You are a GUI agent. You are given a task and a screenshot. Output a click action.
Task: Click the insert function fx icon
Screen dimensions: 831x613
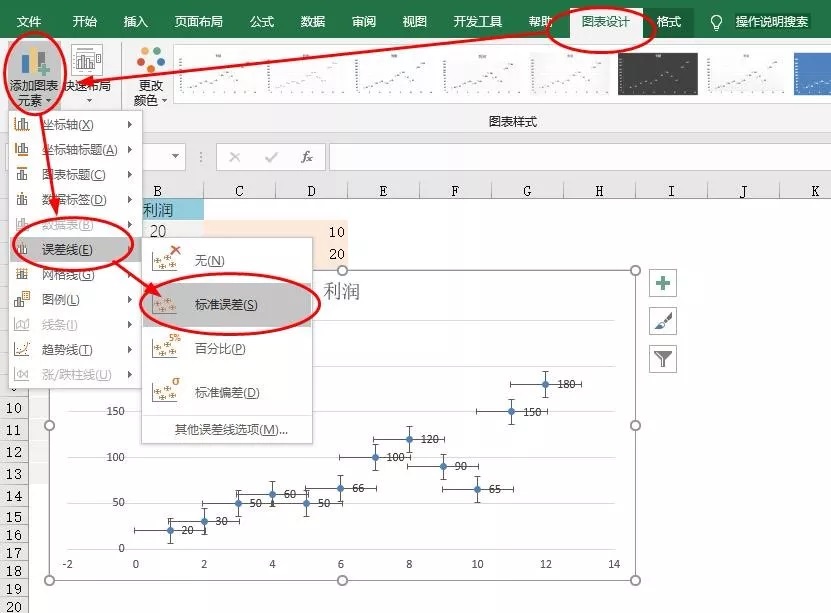(x=307, y=157)
